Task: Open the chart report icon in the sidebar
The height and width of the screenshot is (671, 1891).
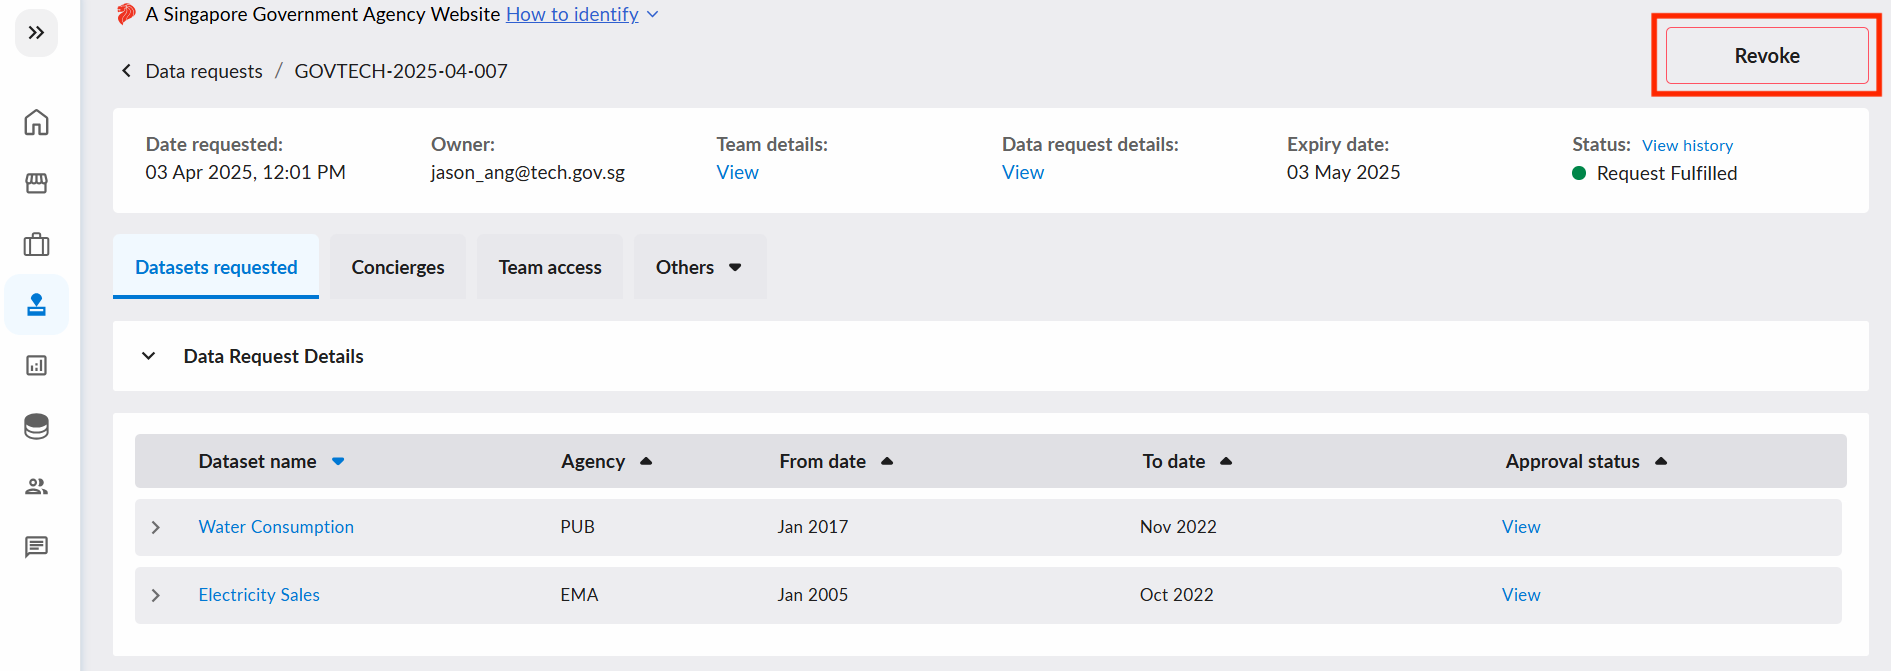Action: pos(36,366)
